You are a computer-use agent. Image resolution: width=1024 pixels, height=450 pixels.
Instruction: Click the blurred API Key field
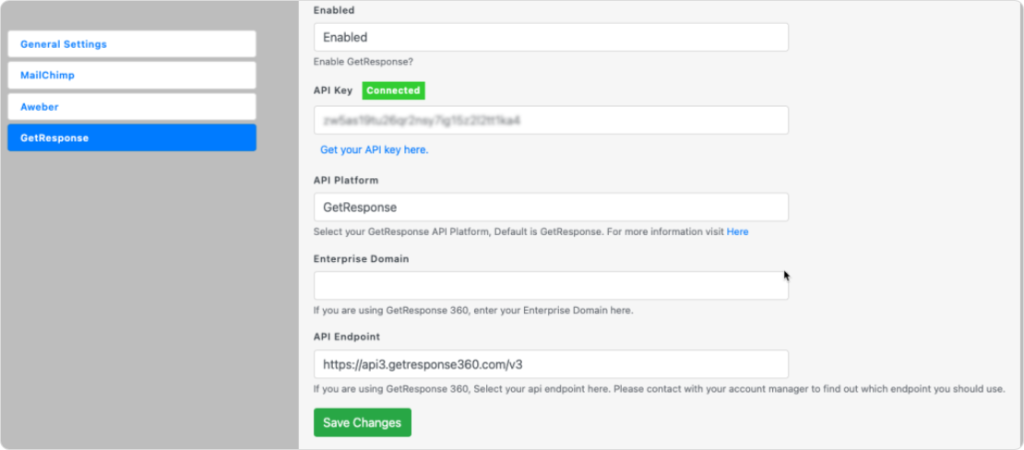[551, 120]
